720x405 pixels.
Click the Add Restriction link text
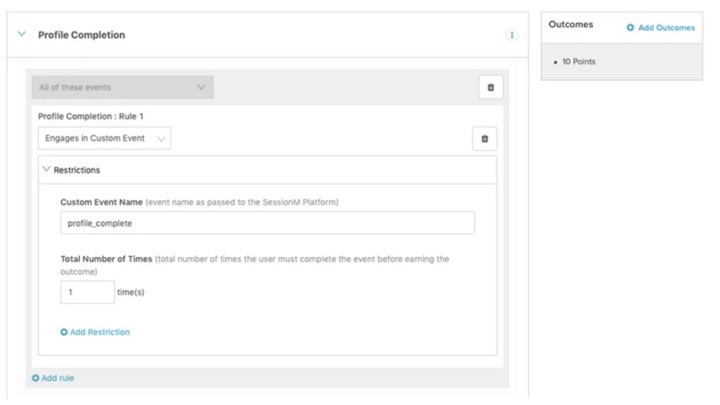click(100, 332)
